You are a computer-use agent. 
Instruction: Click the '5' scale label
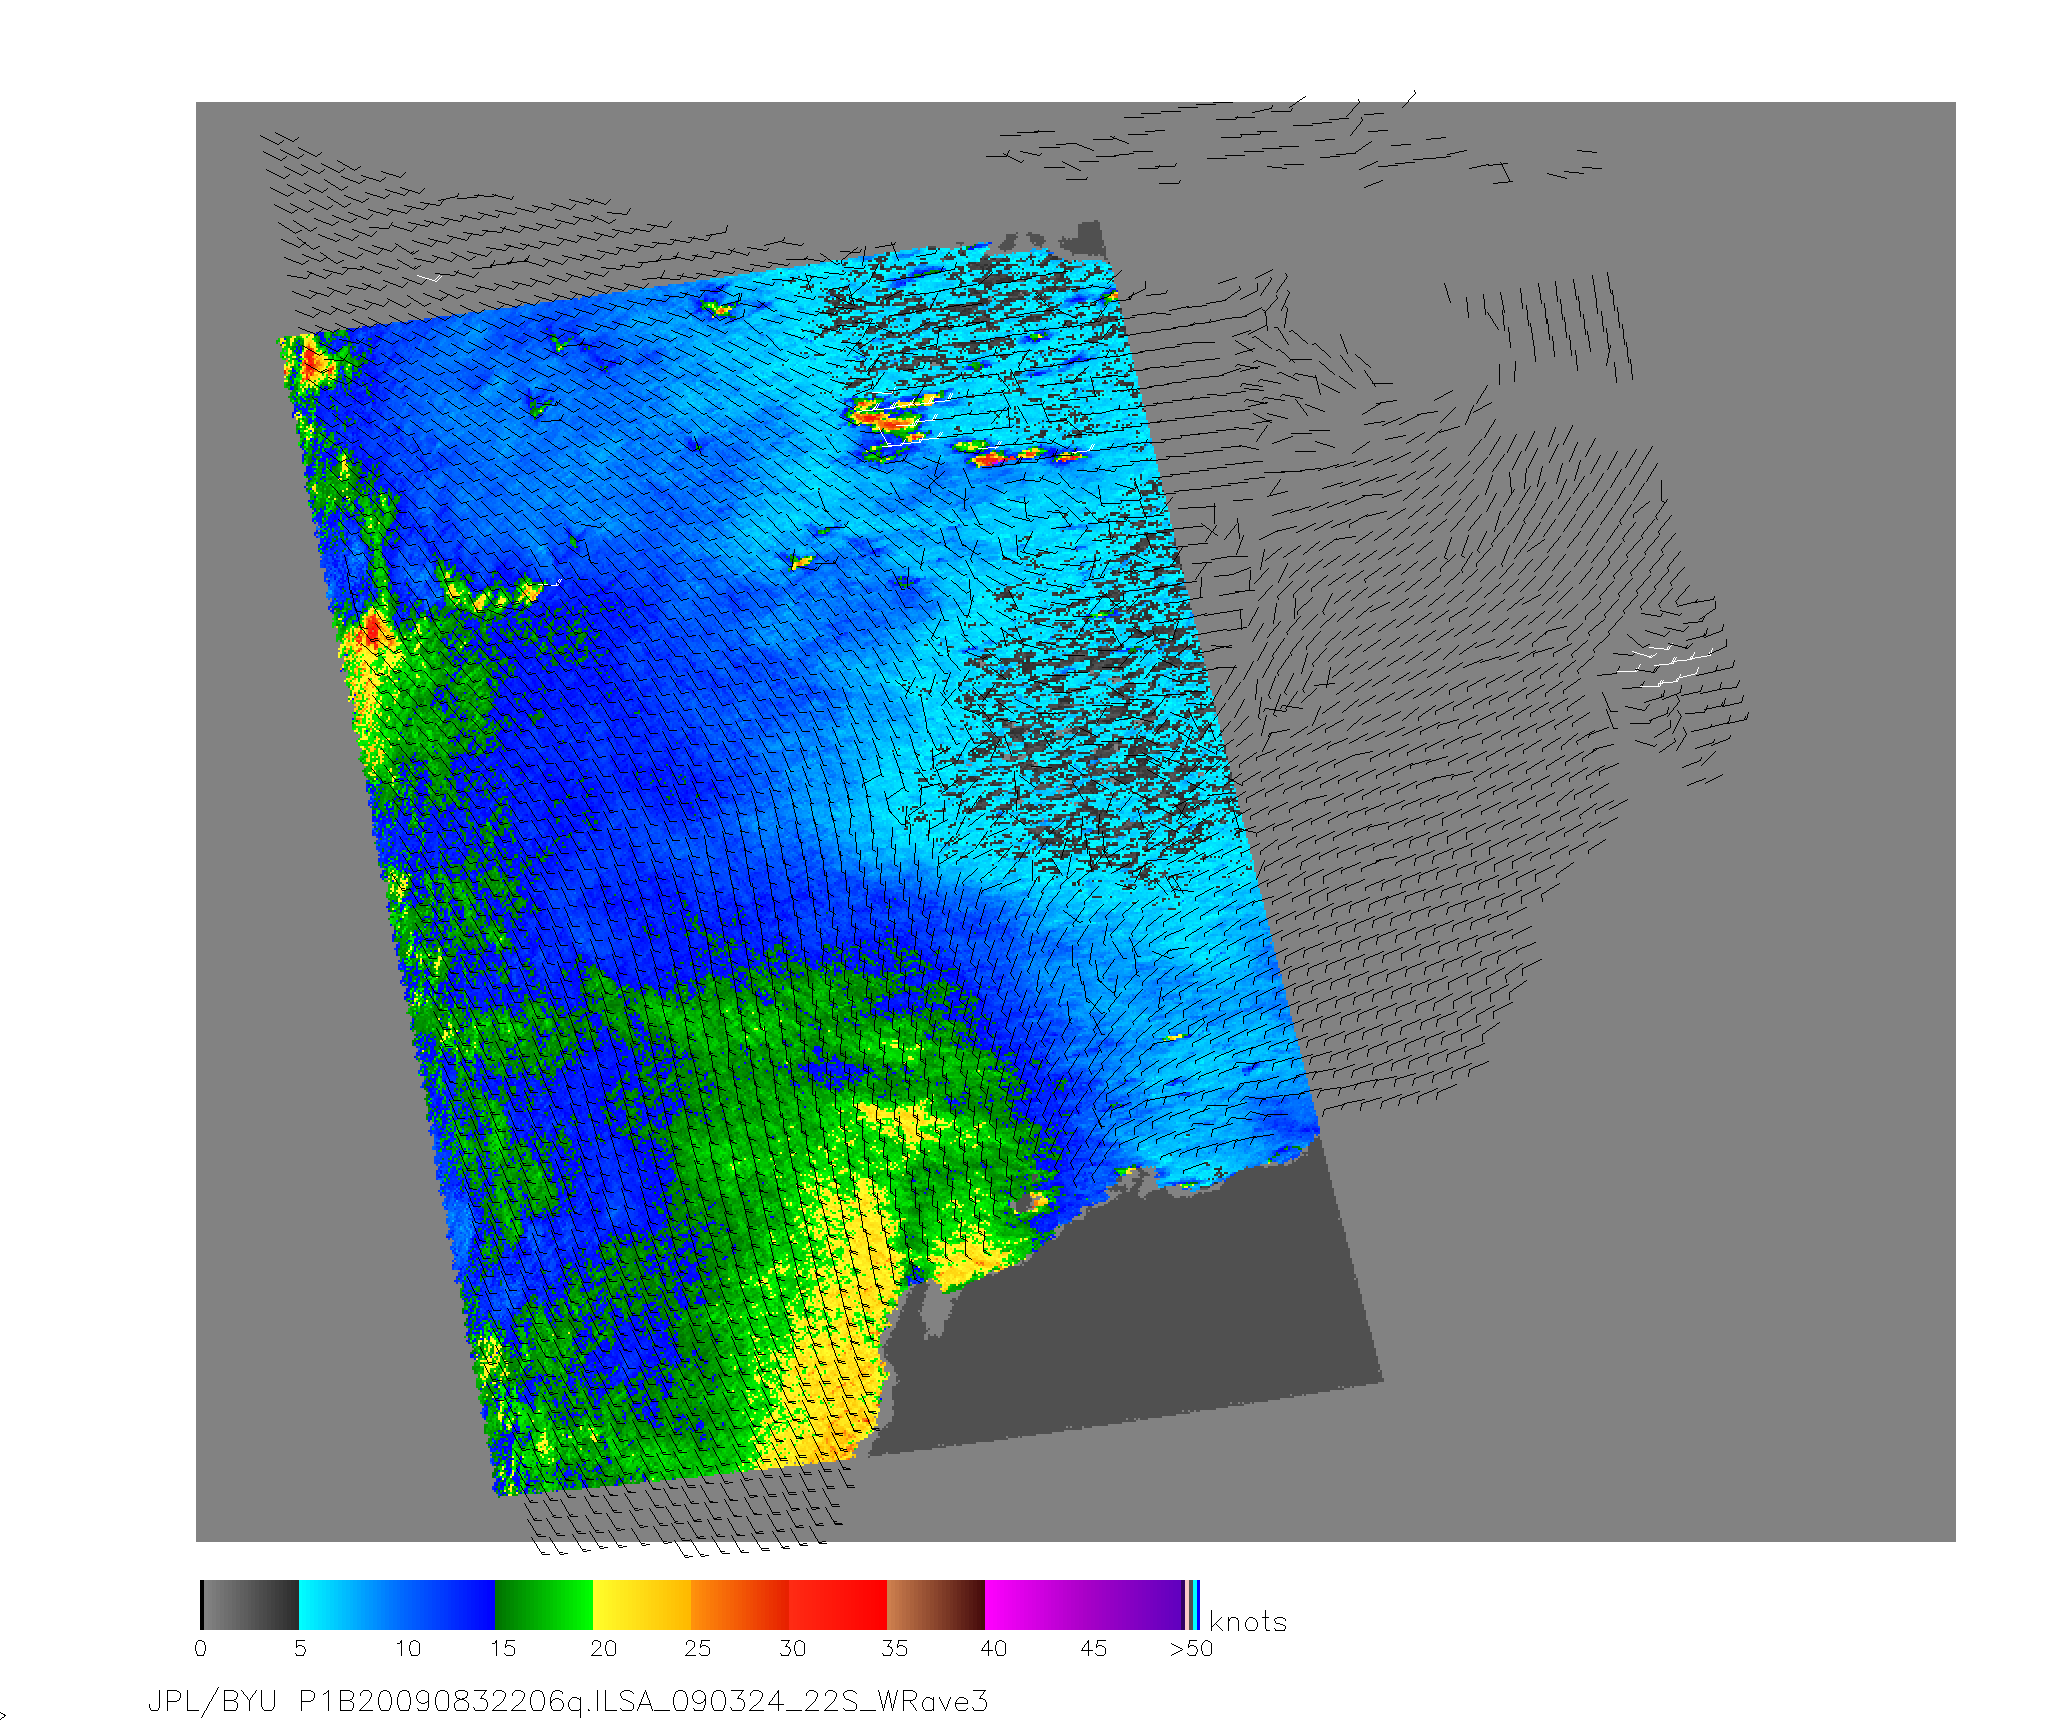click(x=300, y=1648)
